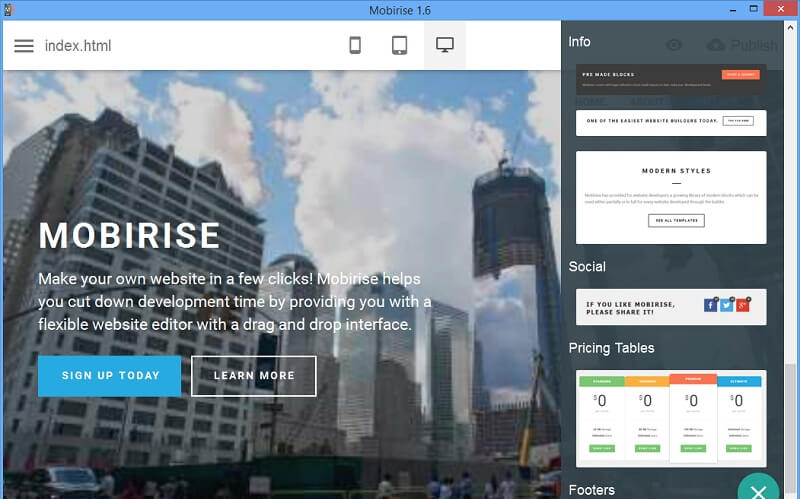Click the Google Plus icon in social block

[742, 305]
